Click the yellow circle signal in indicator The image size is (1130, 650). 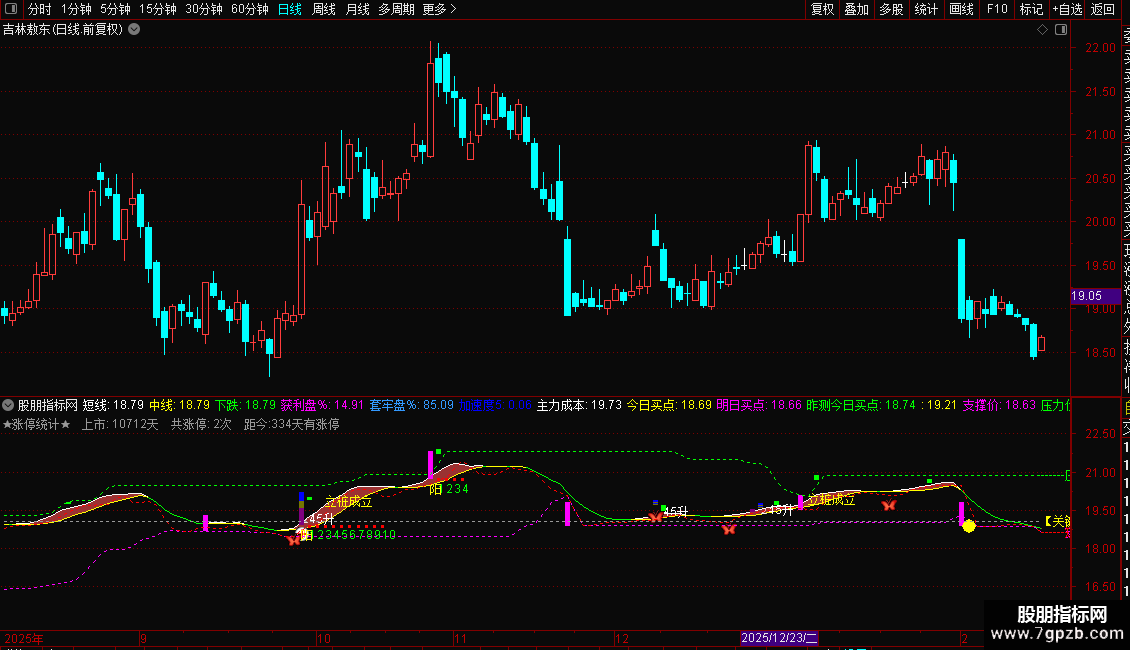pyautogui.click(x=969, y=527)
